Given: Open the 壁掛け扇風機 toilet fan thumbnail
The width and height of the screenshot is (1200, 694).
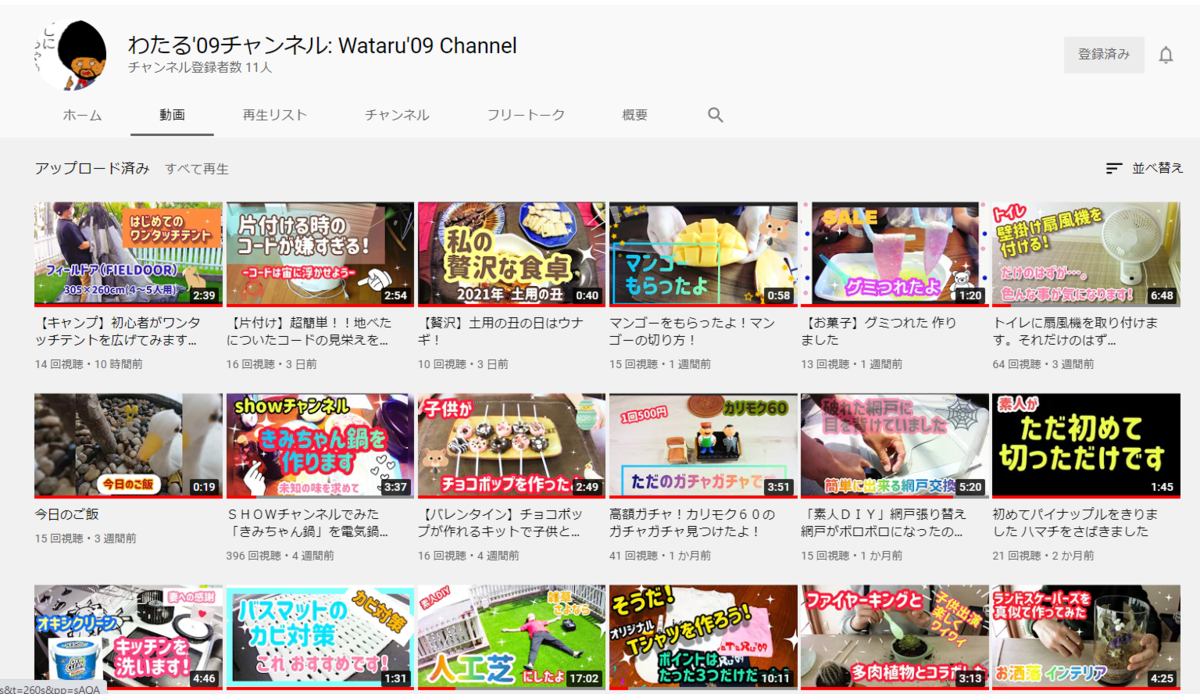Looking at the screenshot, I should [x=1086, y=254].
